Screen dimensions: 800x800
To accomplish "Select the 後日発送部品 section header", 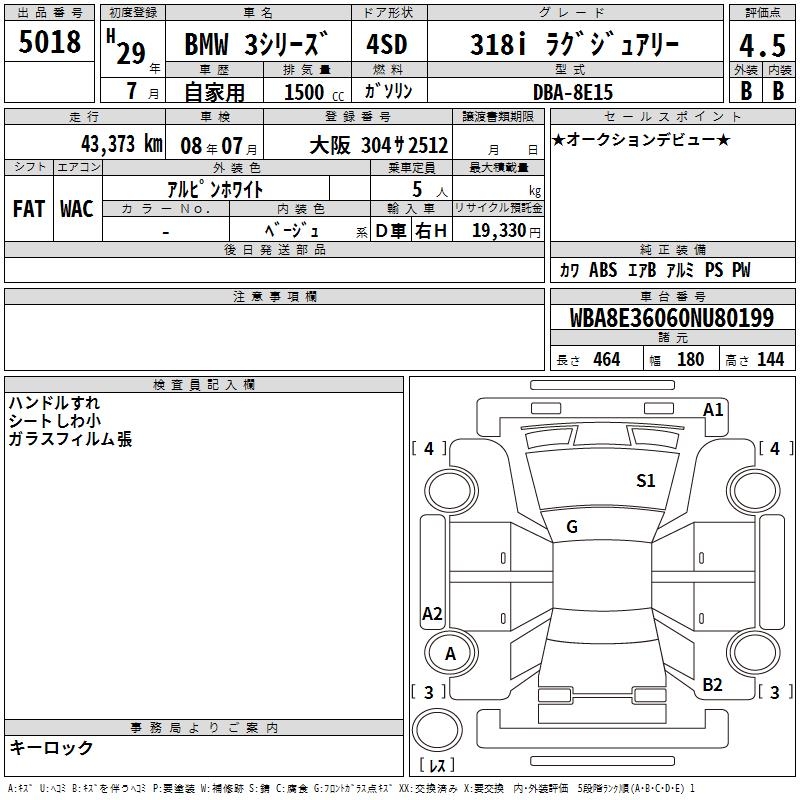I will (274, 249).
